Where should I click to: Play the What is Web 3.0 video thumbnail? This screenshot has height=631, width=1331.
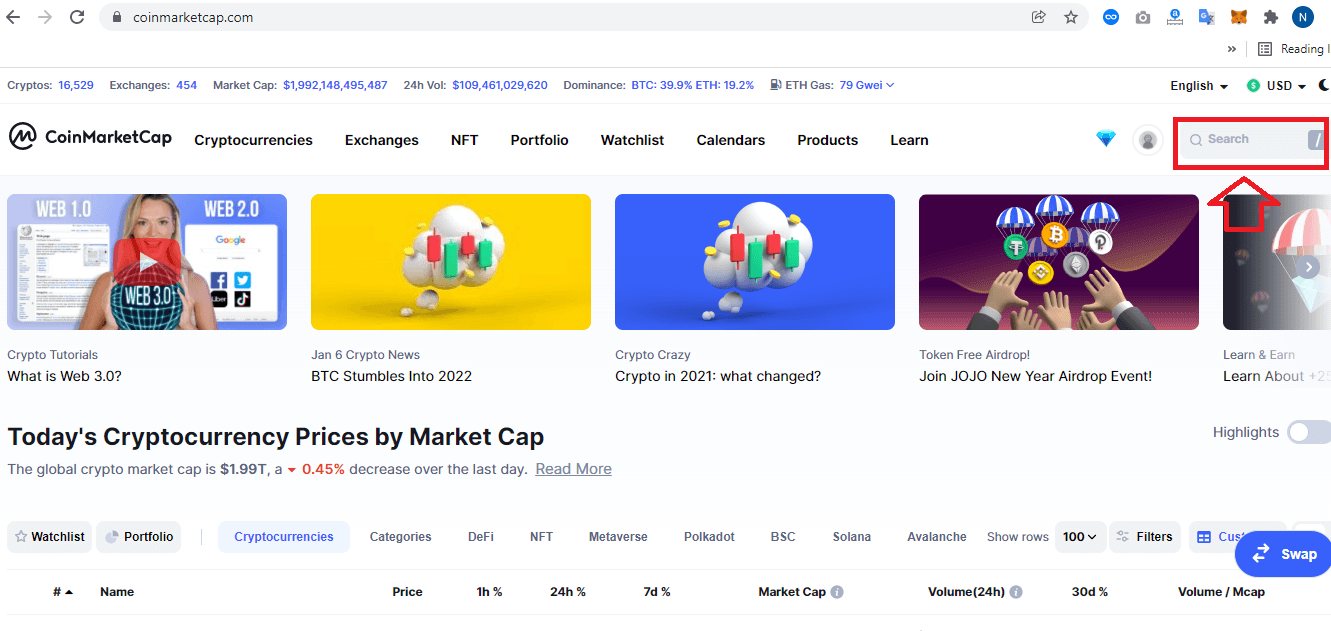pyautogui.click(x=147, y=262)
